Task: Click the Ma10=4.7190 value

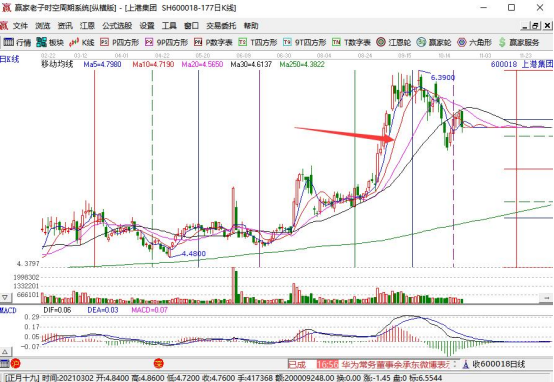Action: (153, 64)
